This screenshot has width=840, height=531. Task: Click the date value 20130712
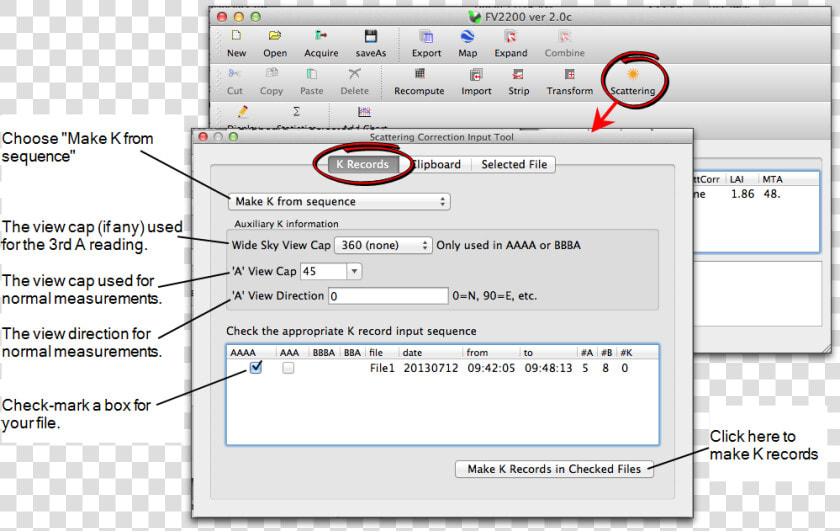click(431, 368)
